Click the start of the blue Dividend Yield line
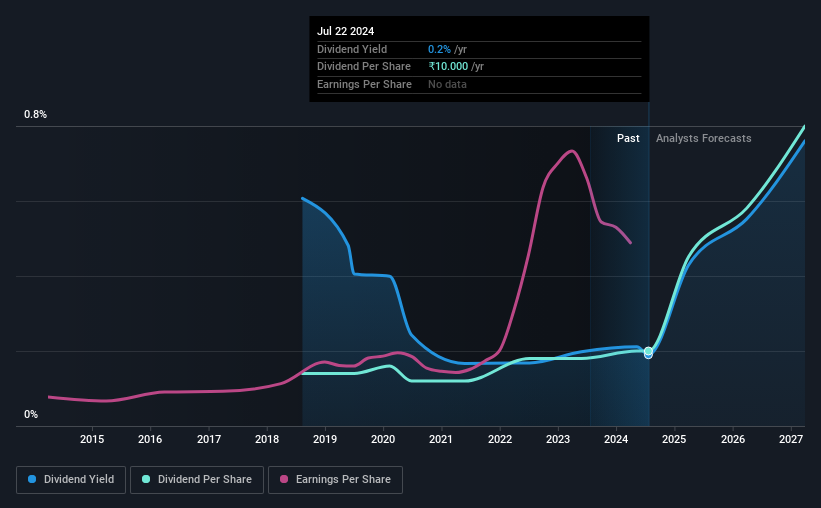 303,198
